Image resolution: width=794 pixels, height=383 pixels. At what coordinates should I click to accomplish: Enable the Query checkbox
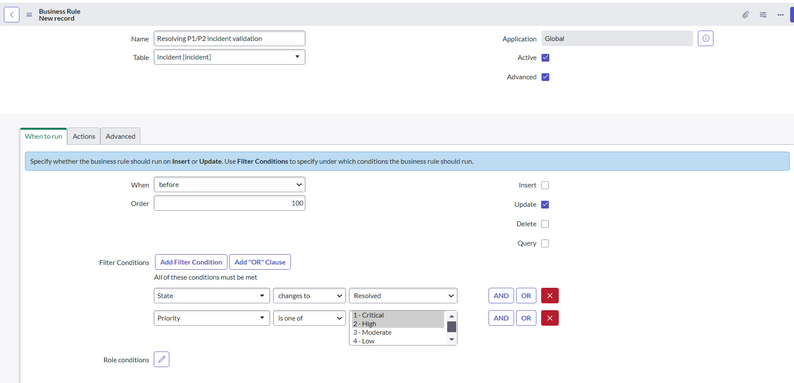coord(545,243)
